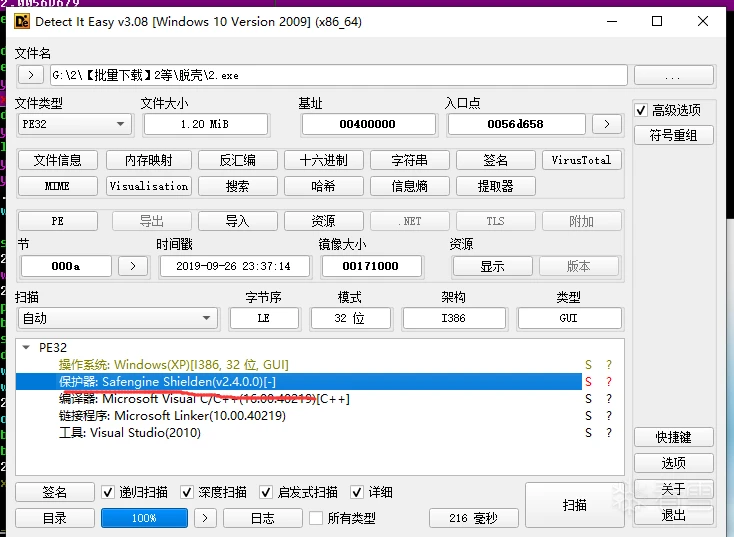Open the 文件类型 PE32 dropdown

click(74, 124)
